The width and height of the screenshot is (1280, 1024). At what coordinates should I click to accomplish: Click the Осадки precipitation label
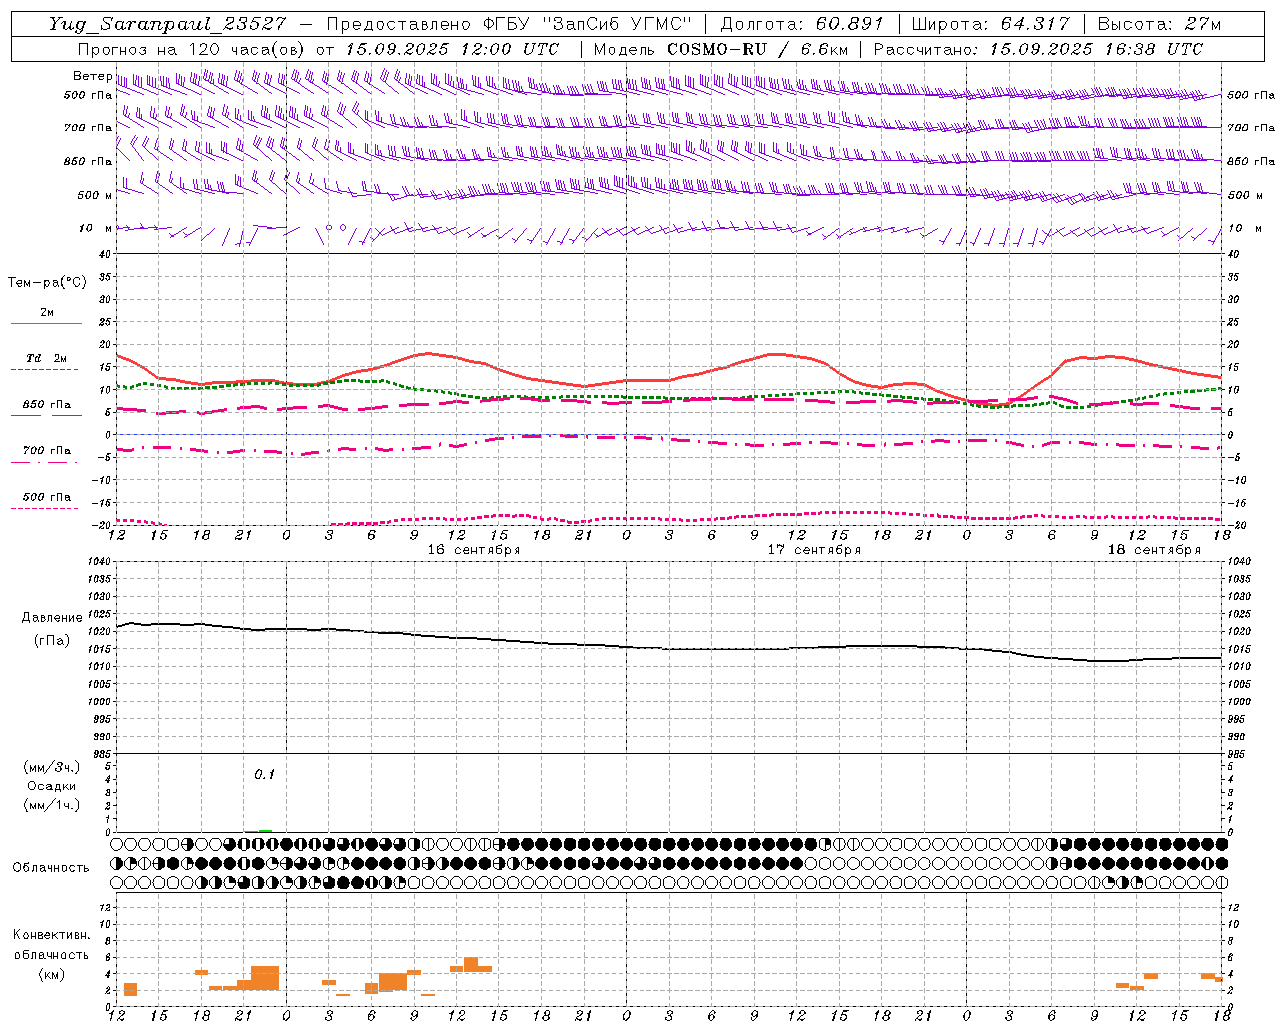[x=51, y=786]
